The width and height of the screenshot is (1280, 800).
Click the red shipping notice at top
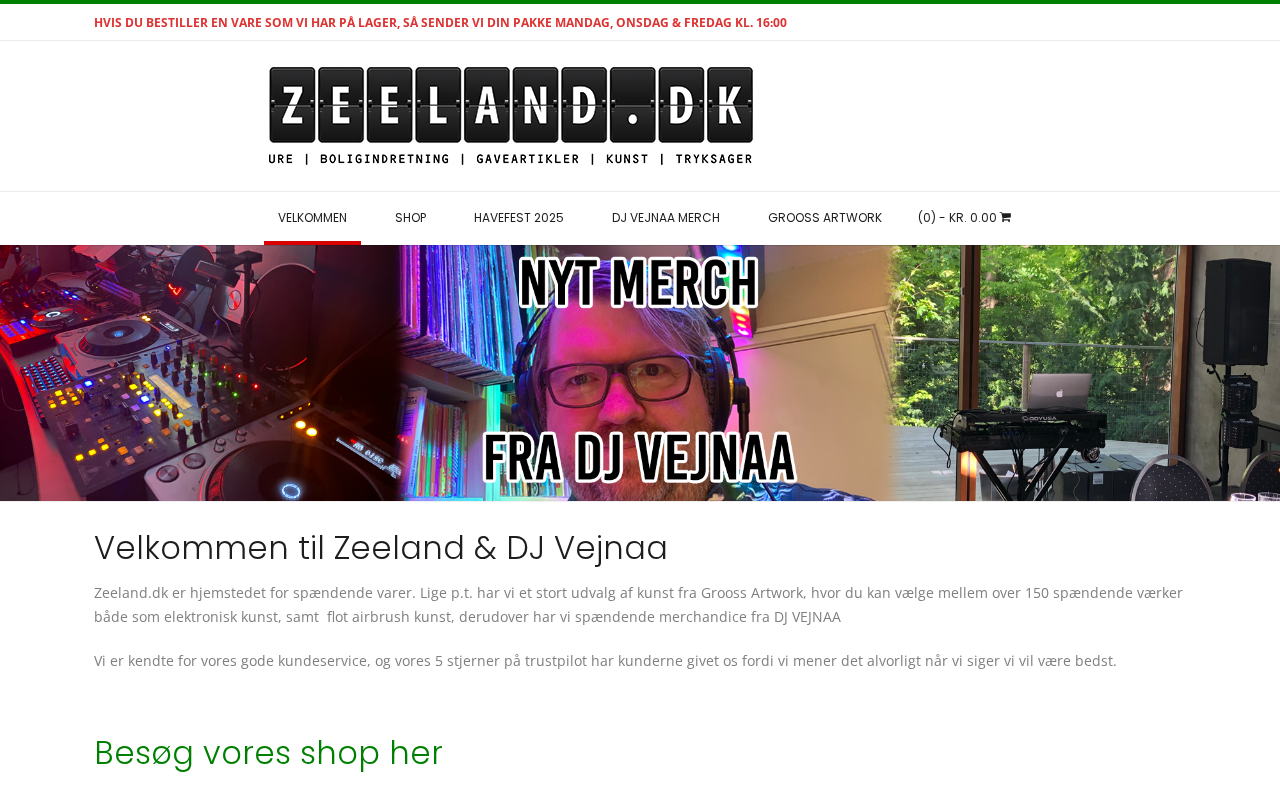(x=440, y=22)
